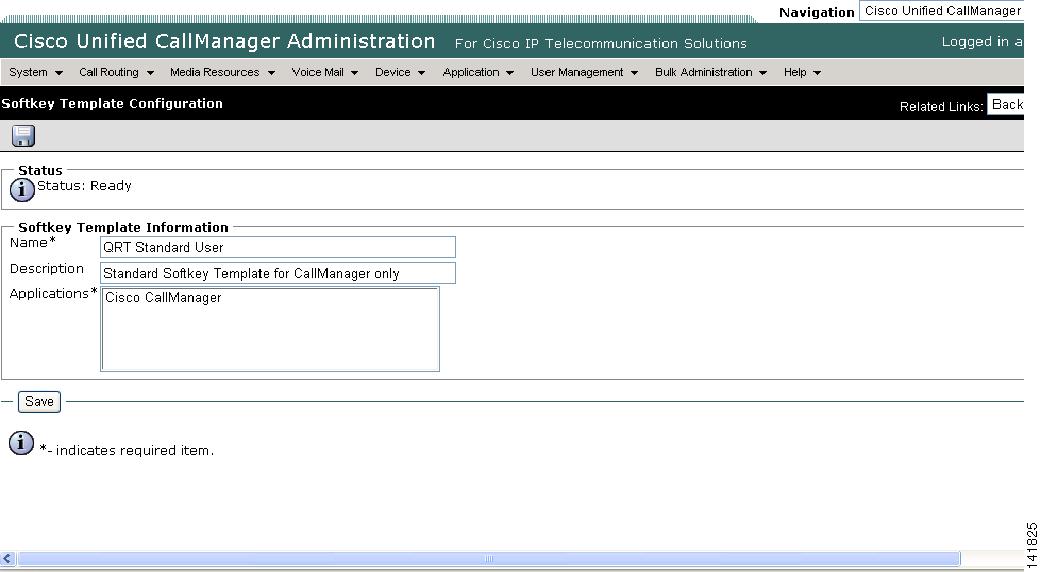Open the Help menu
The width and height of the screenshot is (1042, 572).
(802, 72)
